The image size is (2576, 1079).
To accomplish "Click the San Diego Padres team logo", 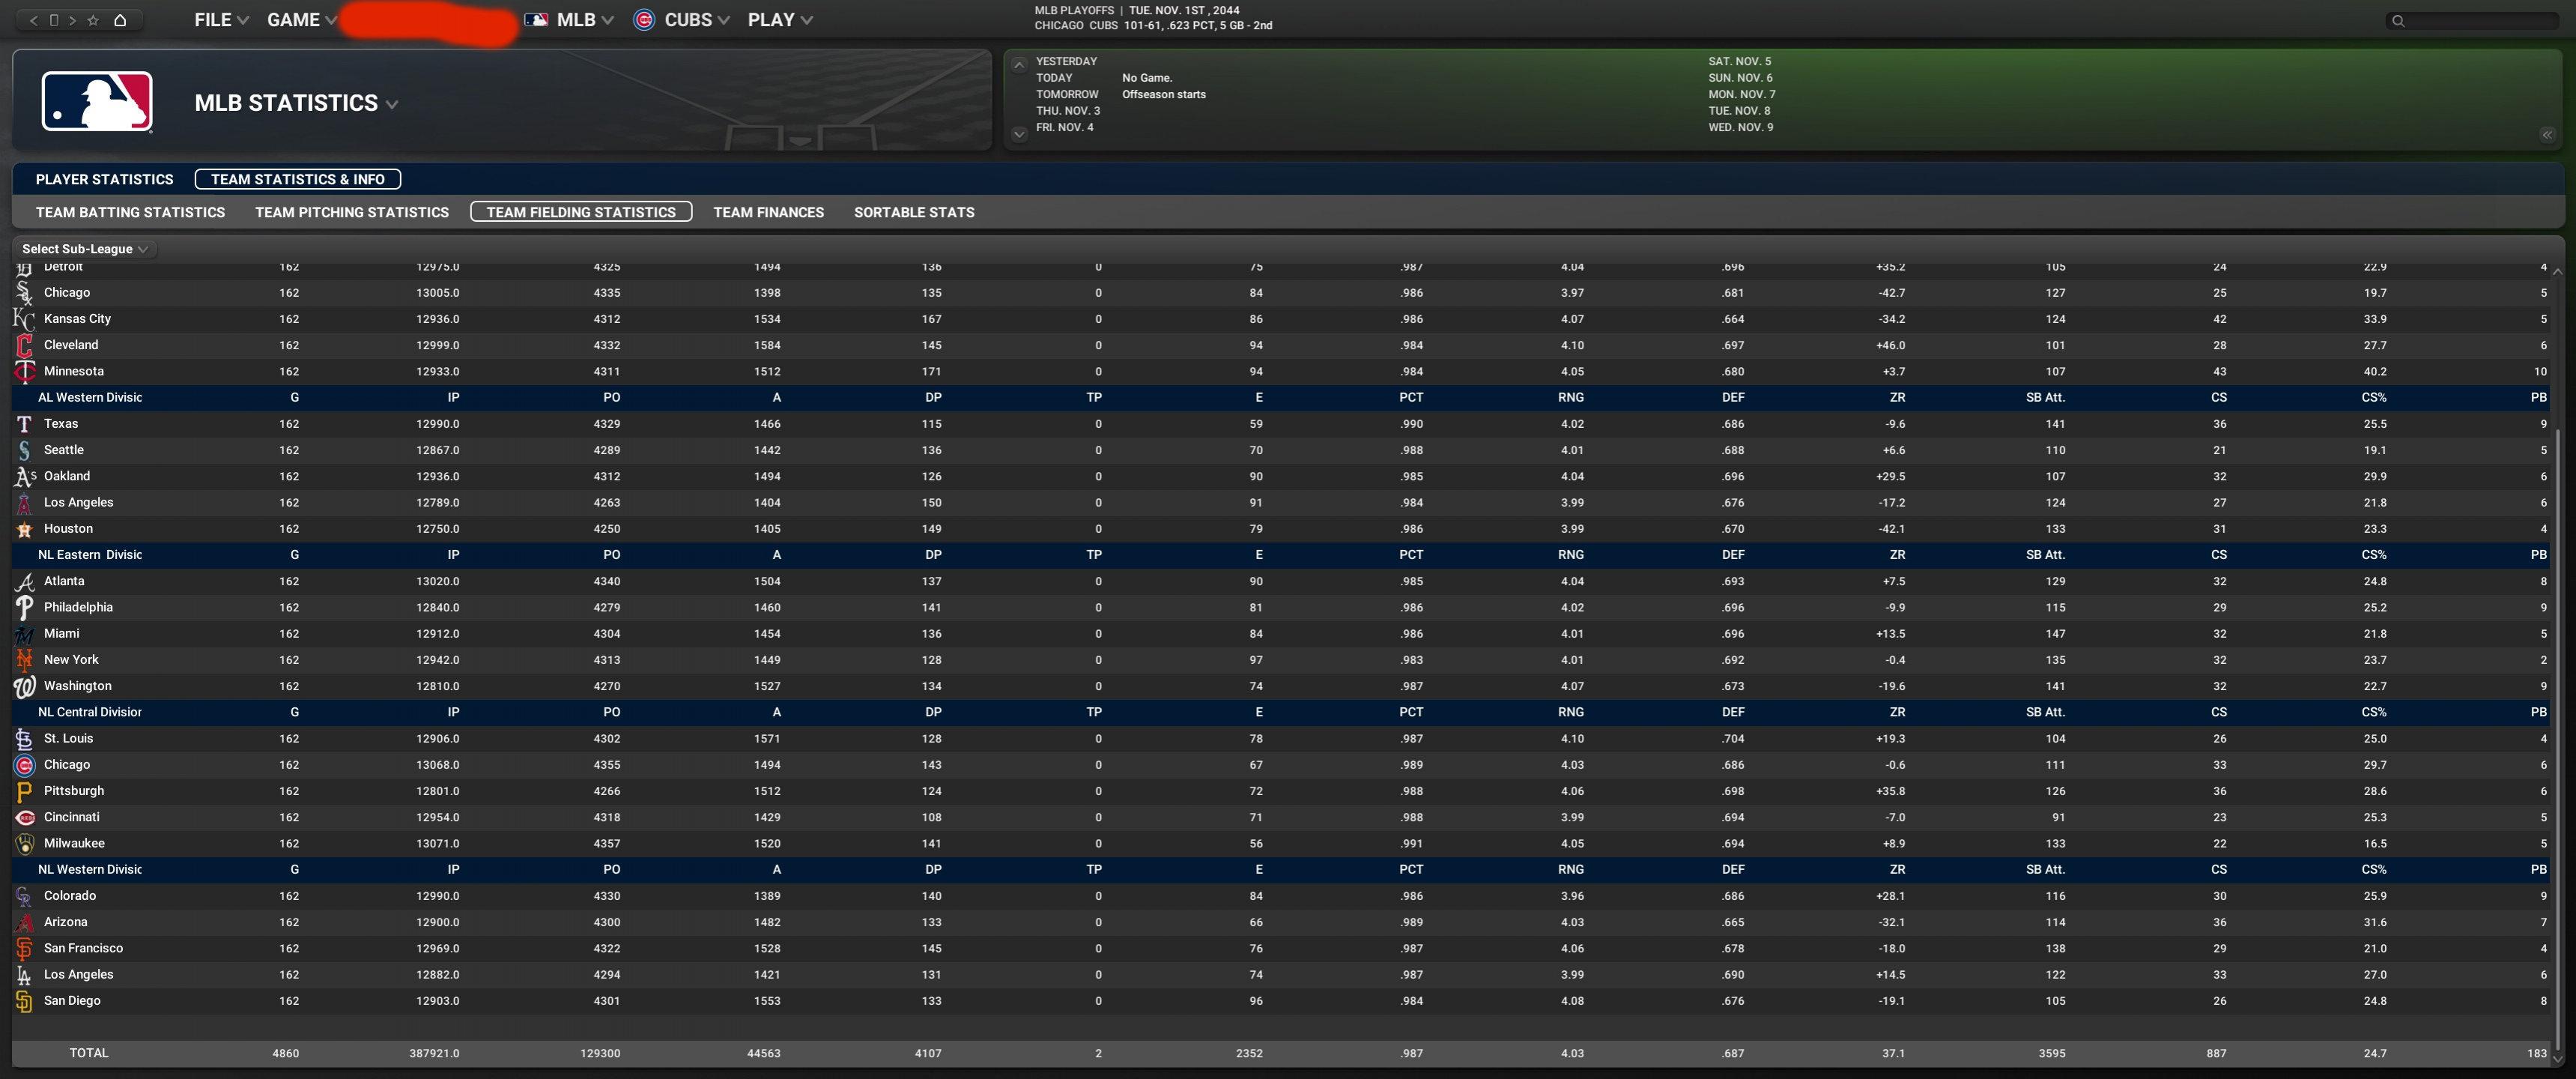I will [x=24, y=1001].
